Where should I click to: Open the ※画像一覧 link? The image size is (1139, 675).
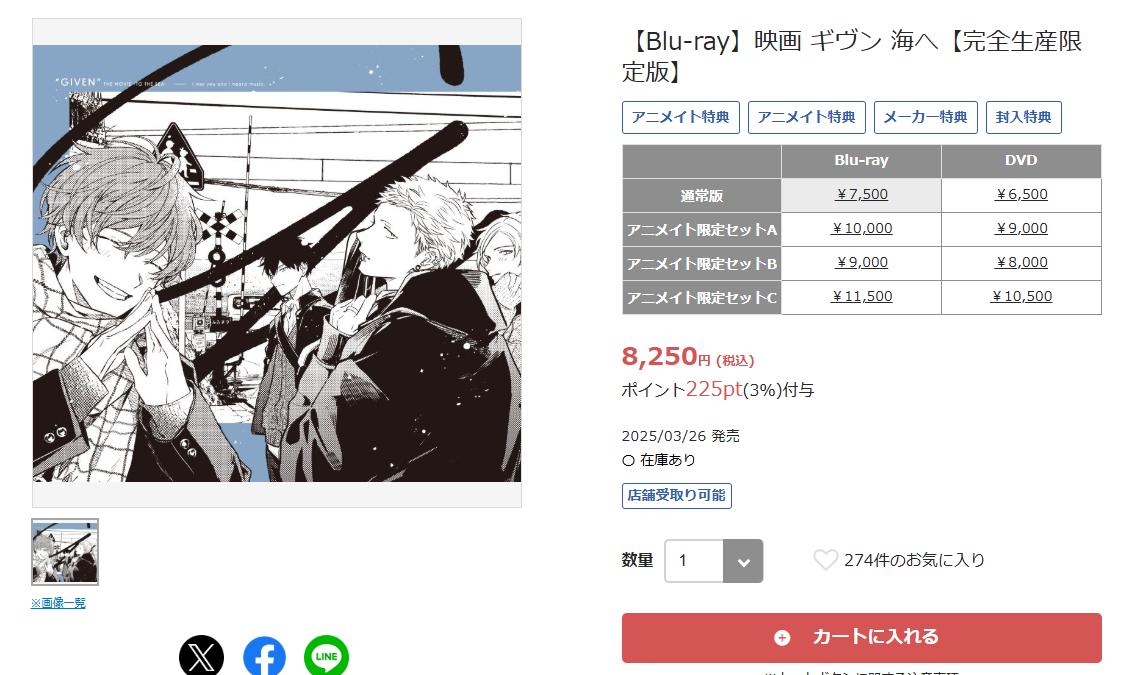[x=58, y=603]
